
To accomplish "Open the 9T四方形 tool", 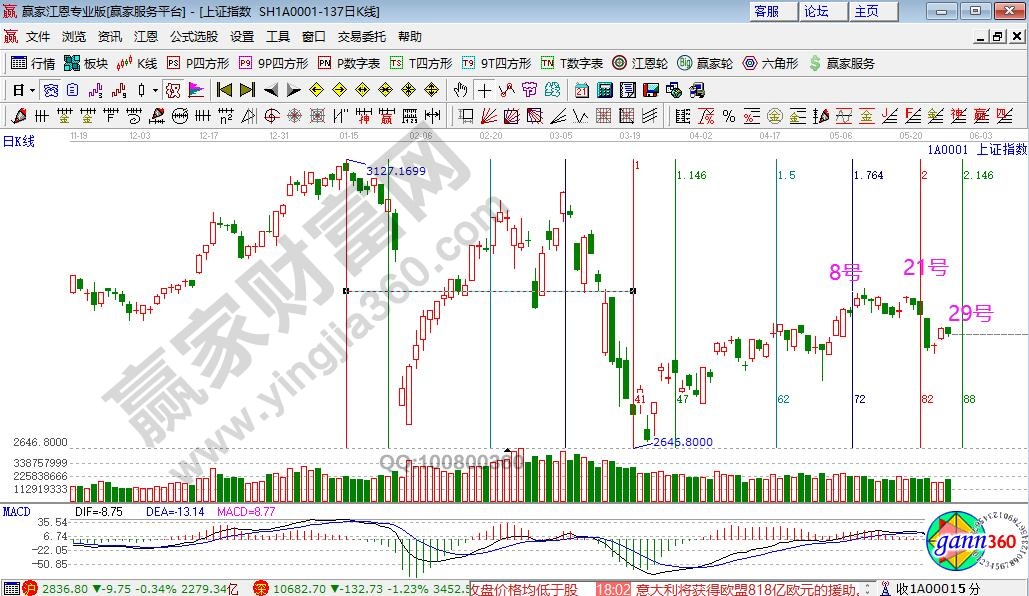I will tap(496, 63).
